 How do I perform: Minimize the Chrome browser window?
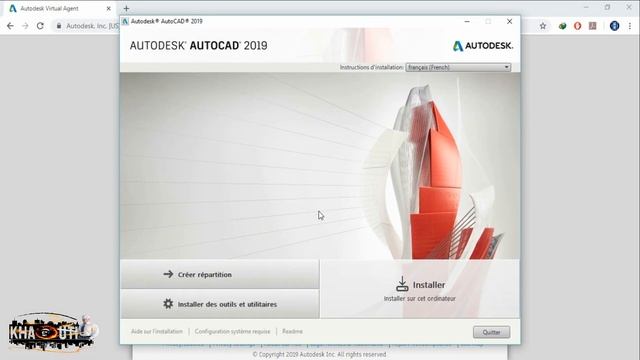pyautogui.click(x=586, y=7)
